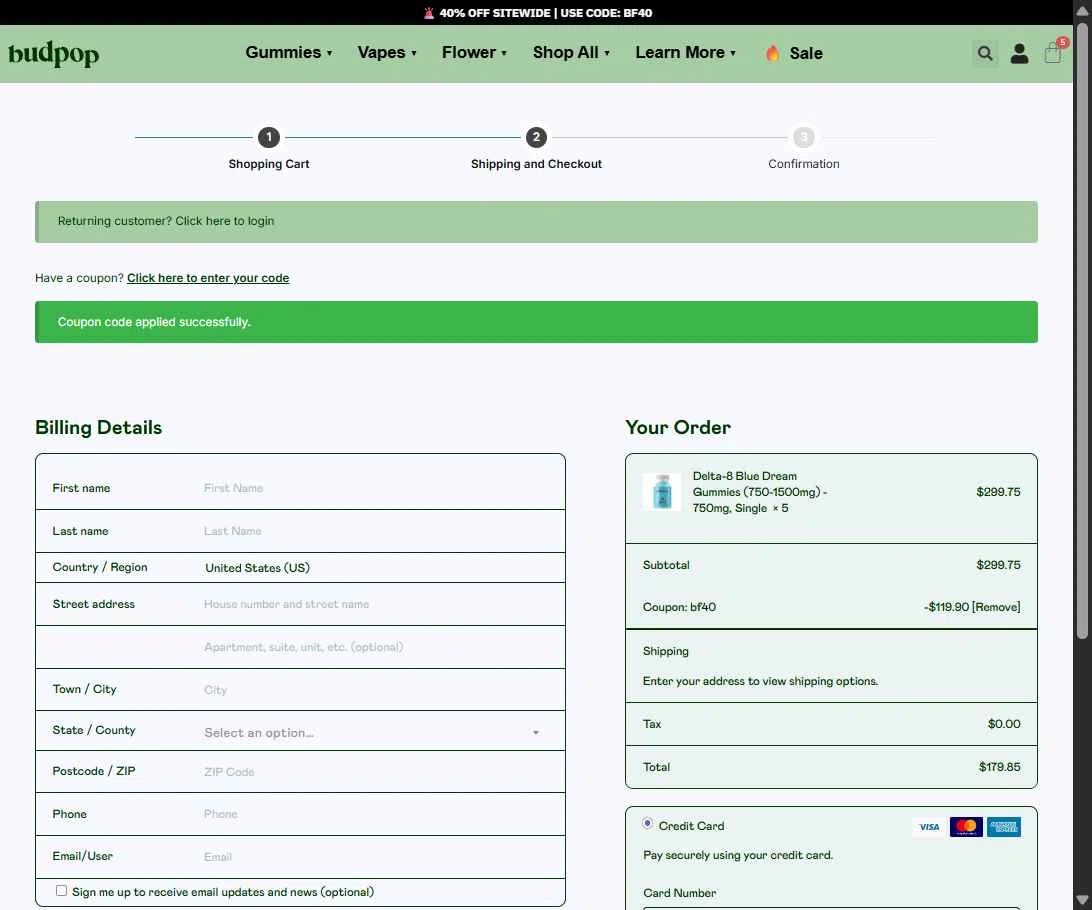Click the Phone field
The image size is (1092, 910).
pyautogui.click(x=376, y=814)
